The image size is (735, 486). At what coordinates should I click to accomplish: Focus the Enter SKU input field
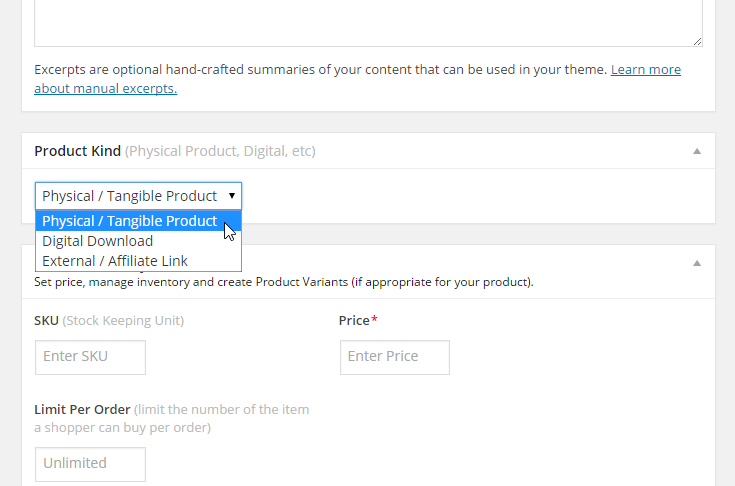pyautogui.click(x=90, y=357)
